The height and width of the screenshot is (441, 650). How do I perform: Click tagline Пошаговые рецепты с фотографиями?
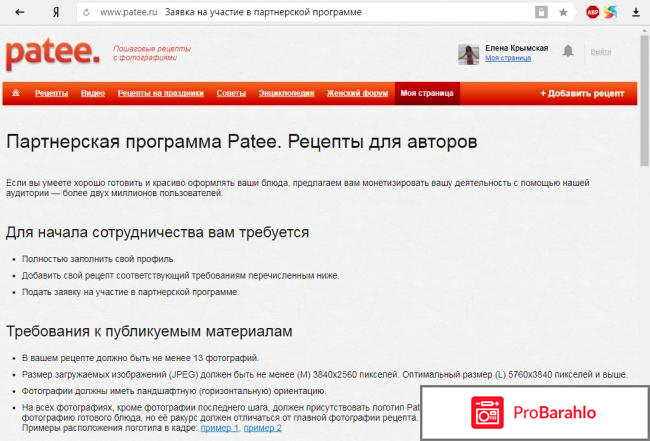(x=152, y=53)
